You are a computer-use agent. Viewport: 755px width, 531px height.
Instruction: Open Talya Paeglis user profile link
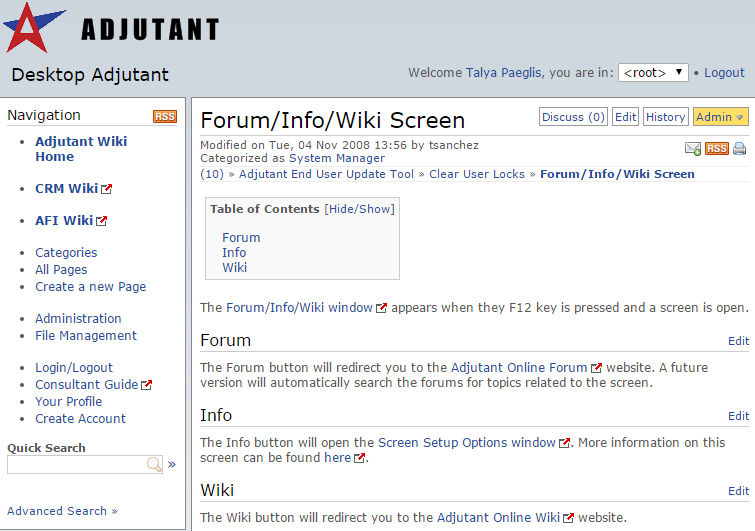pyautogui.click(x=504, y=73)
